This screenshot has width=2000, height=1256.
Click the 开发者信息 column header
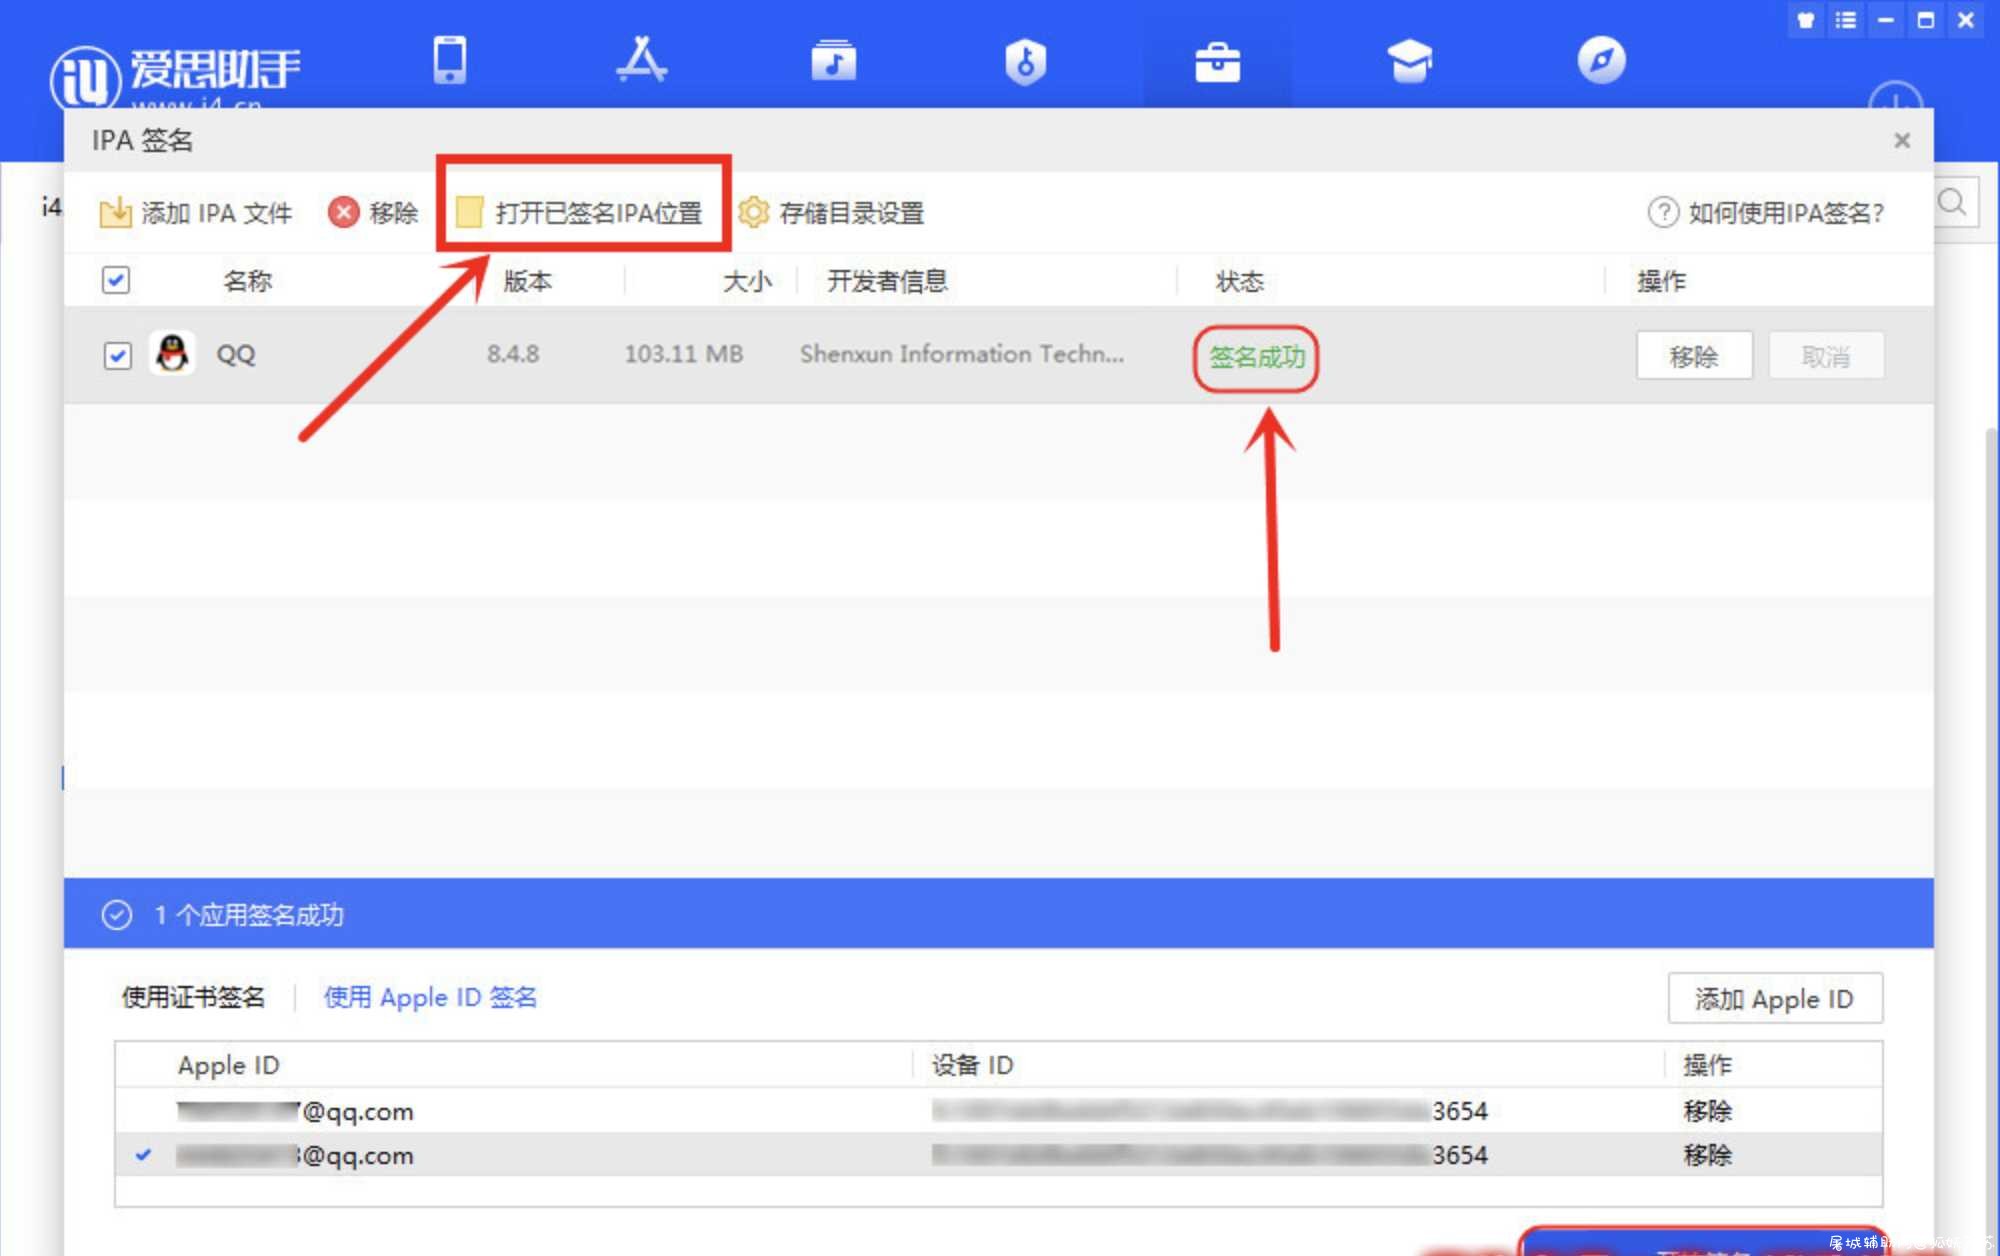[x=887, y=281]
